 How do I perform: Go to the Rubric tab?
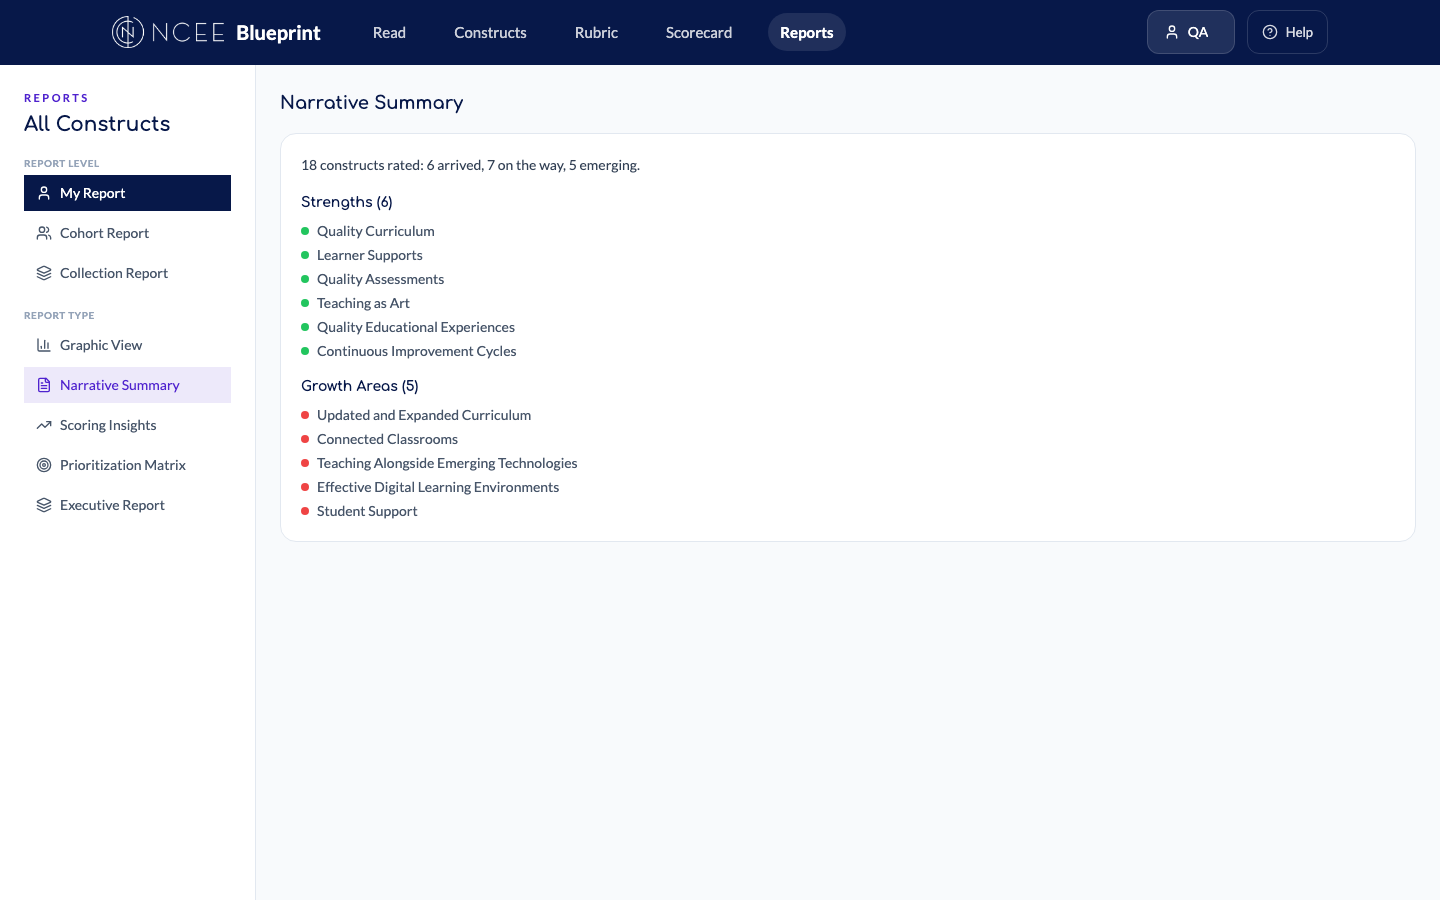[596, 32]
